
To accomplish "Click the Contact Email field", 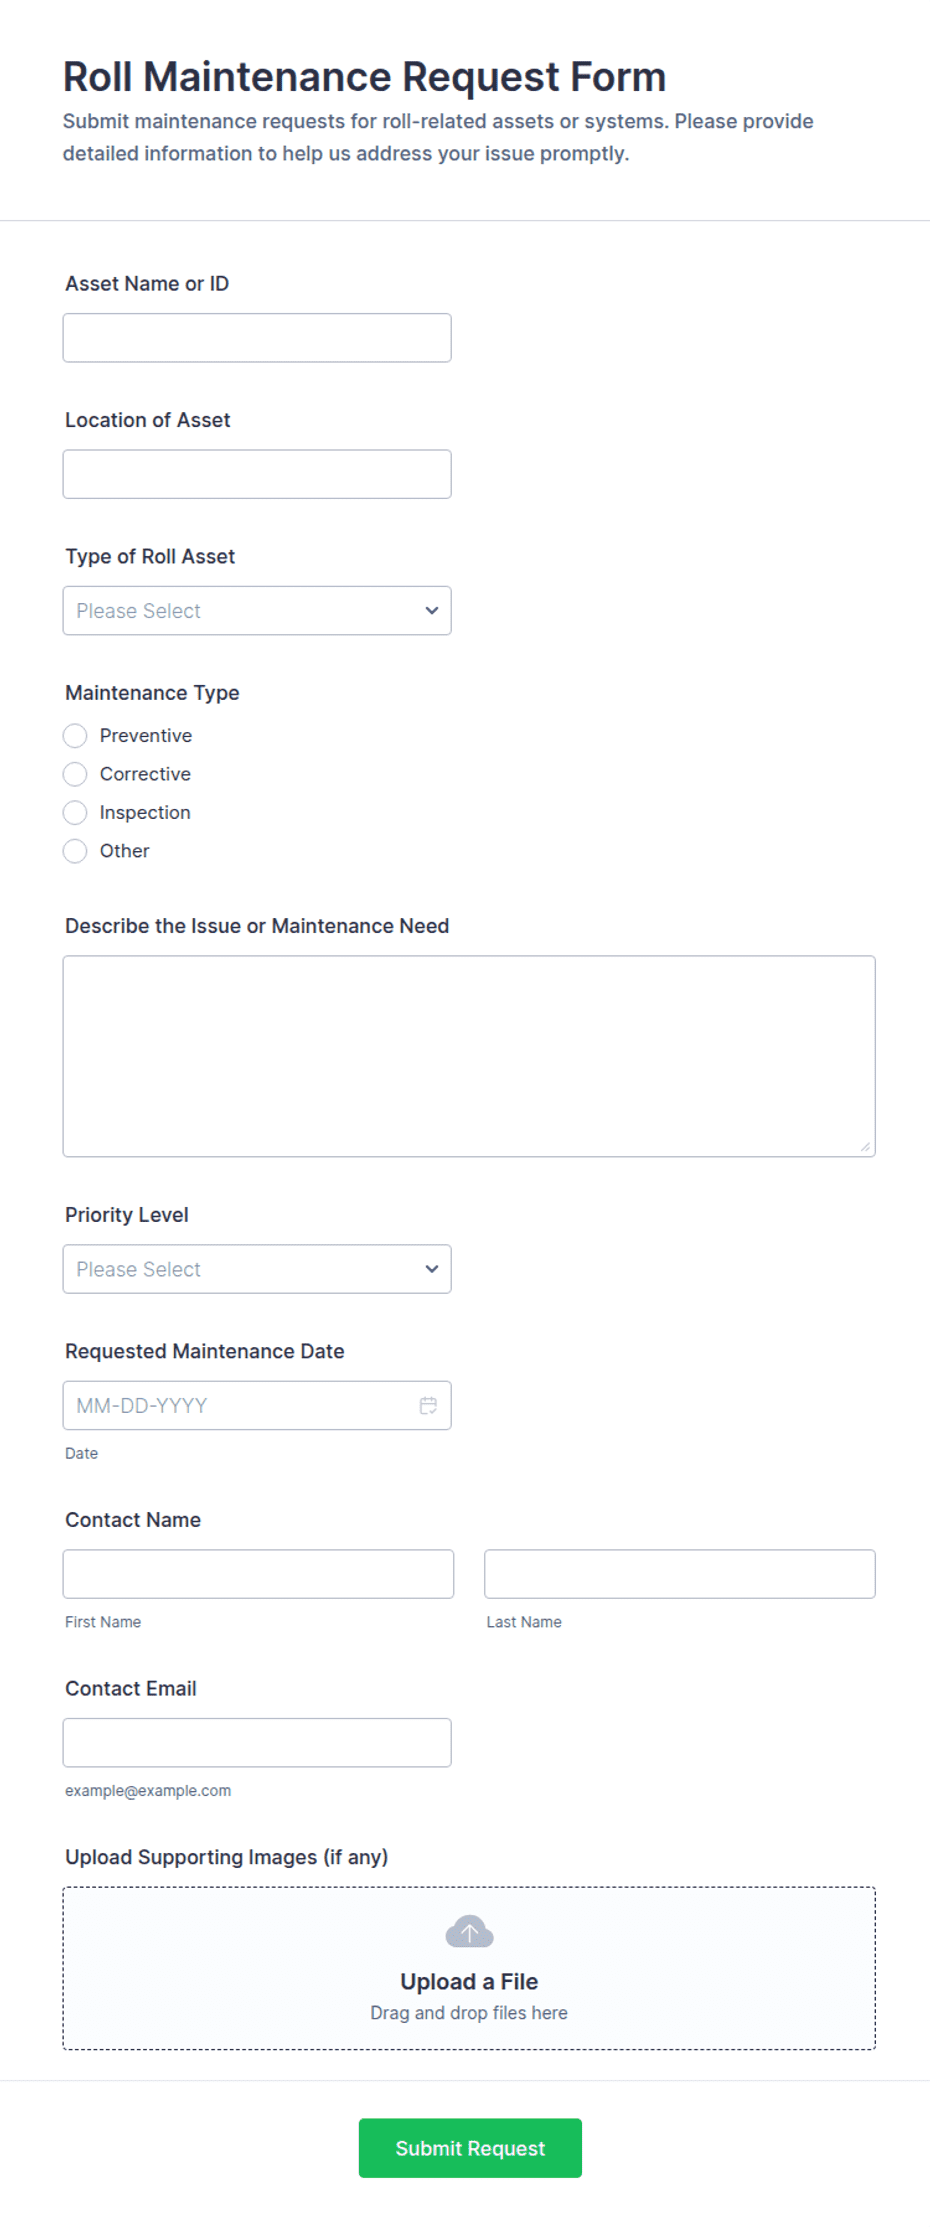I will click(x=257, y=1743).
